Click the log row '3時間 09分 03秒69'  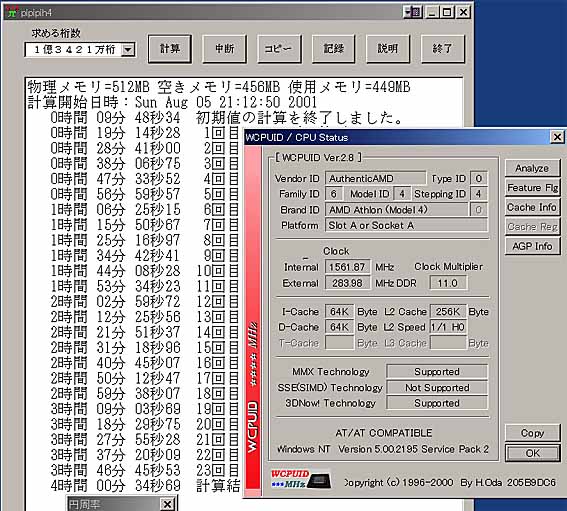pos(115,409)
